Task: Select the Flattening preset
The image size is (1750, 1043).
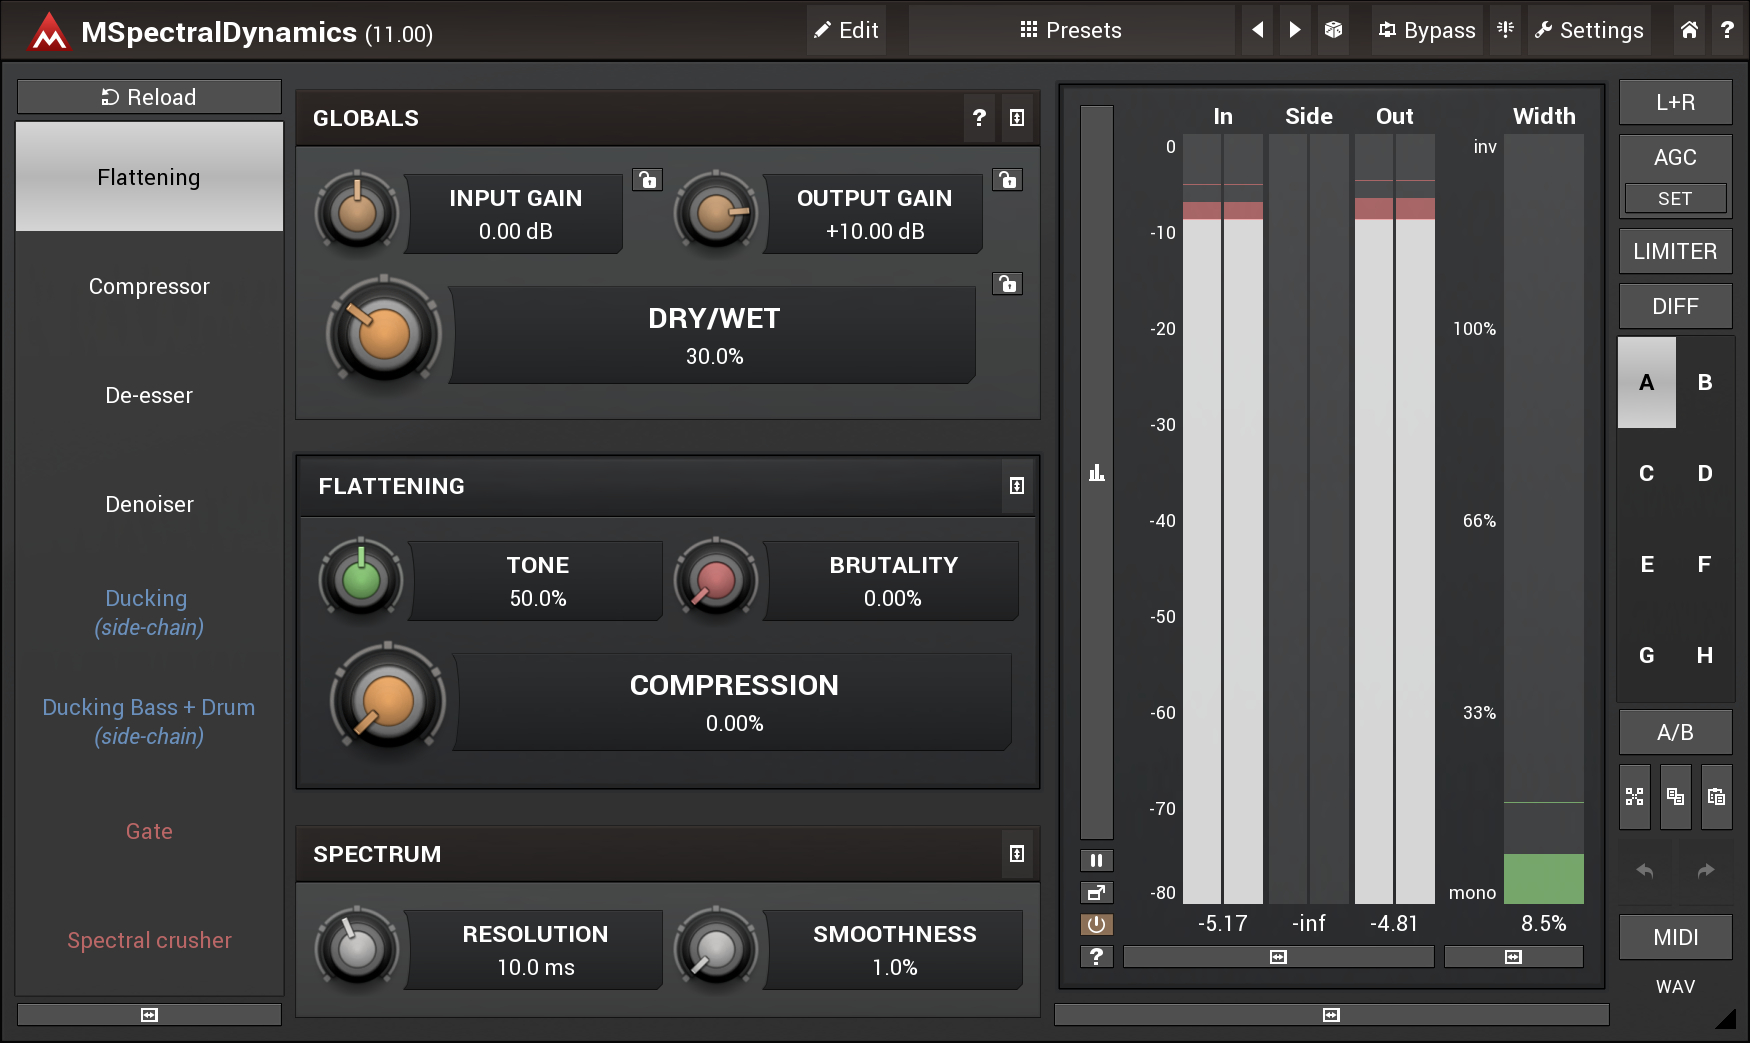Action: [149, 177]
